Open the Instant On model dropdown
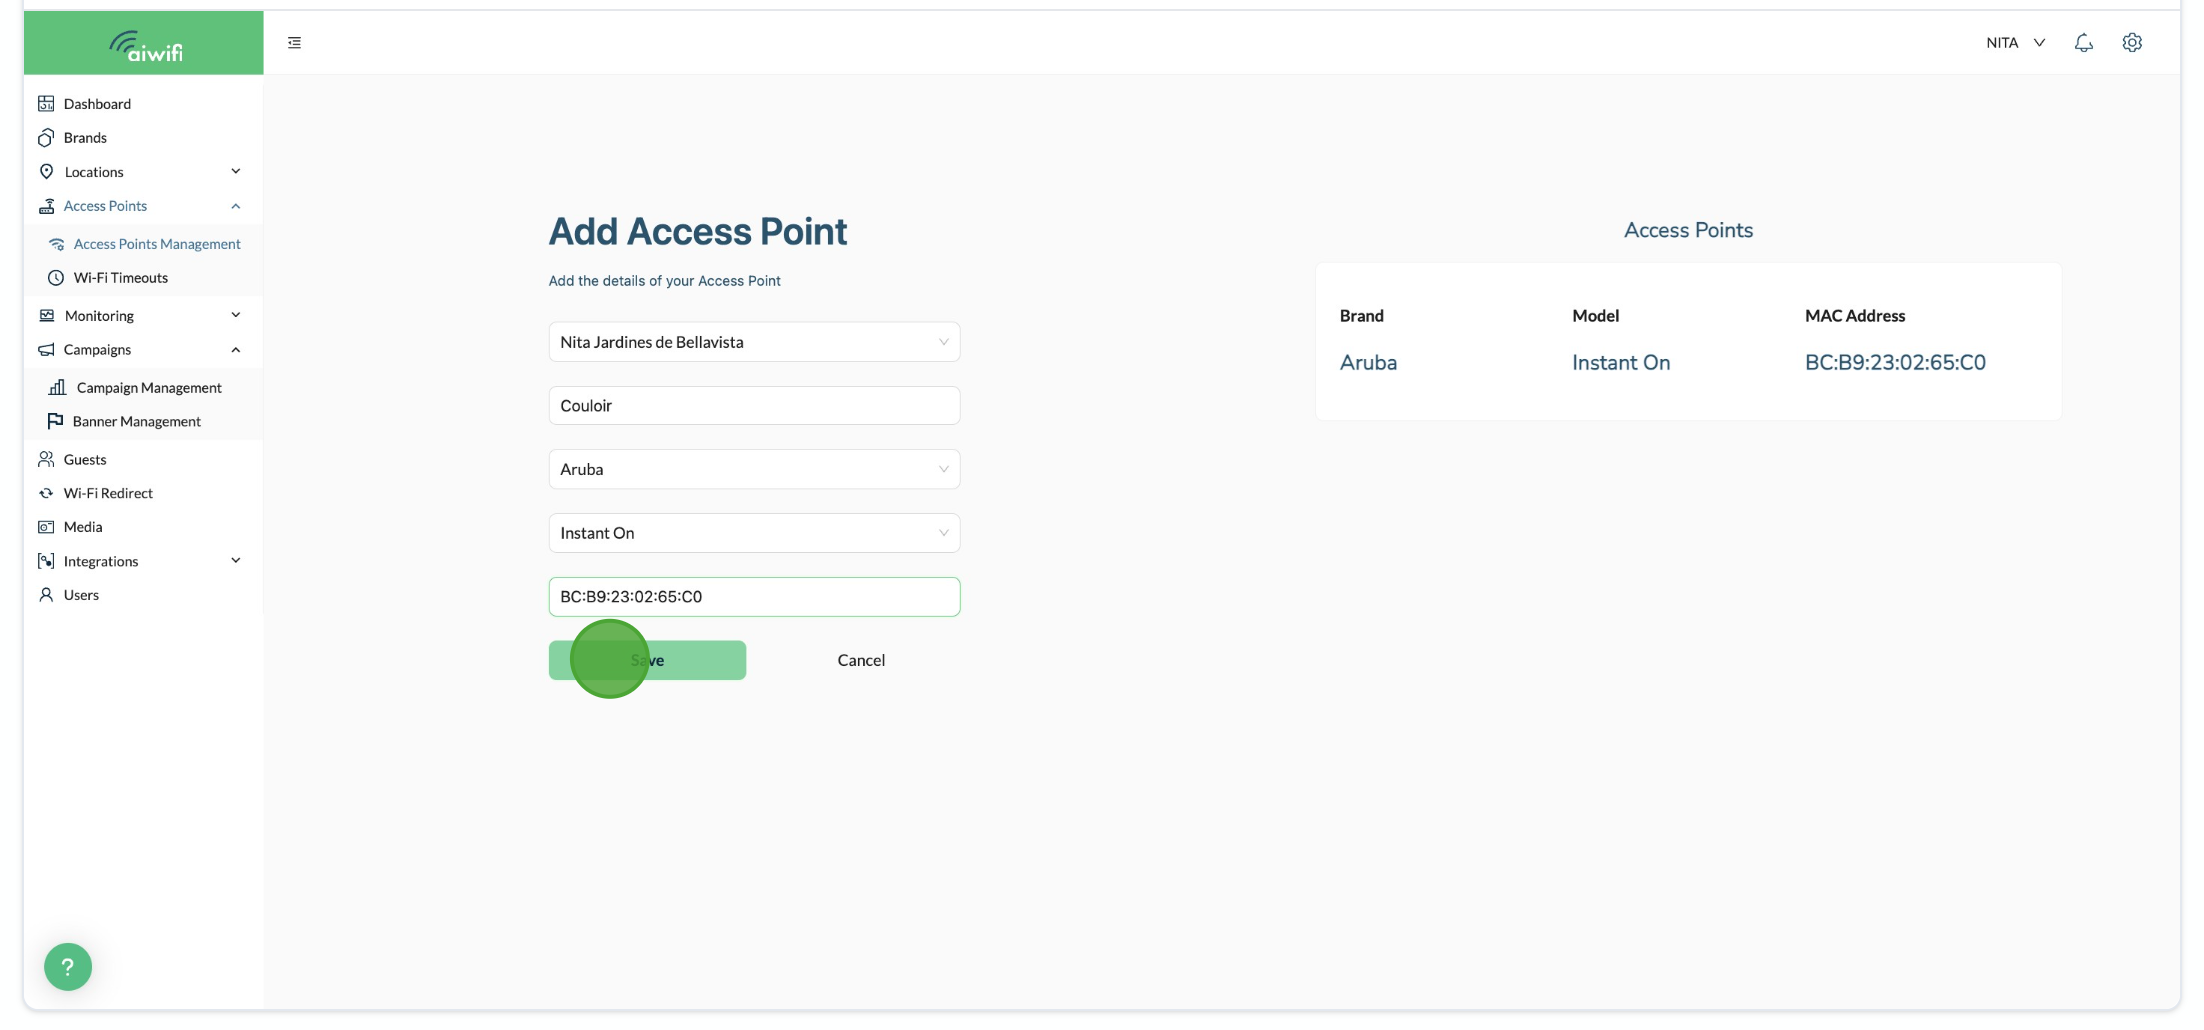The image size is (2204, 1030). 753,533
